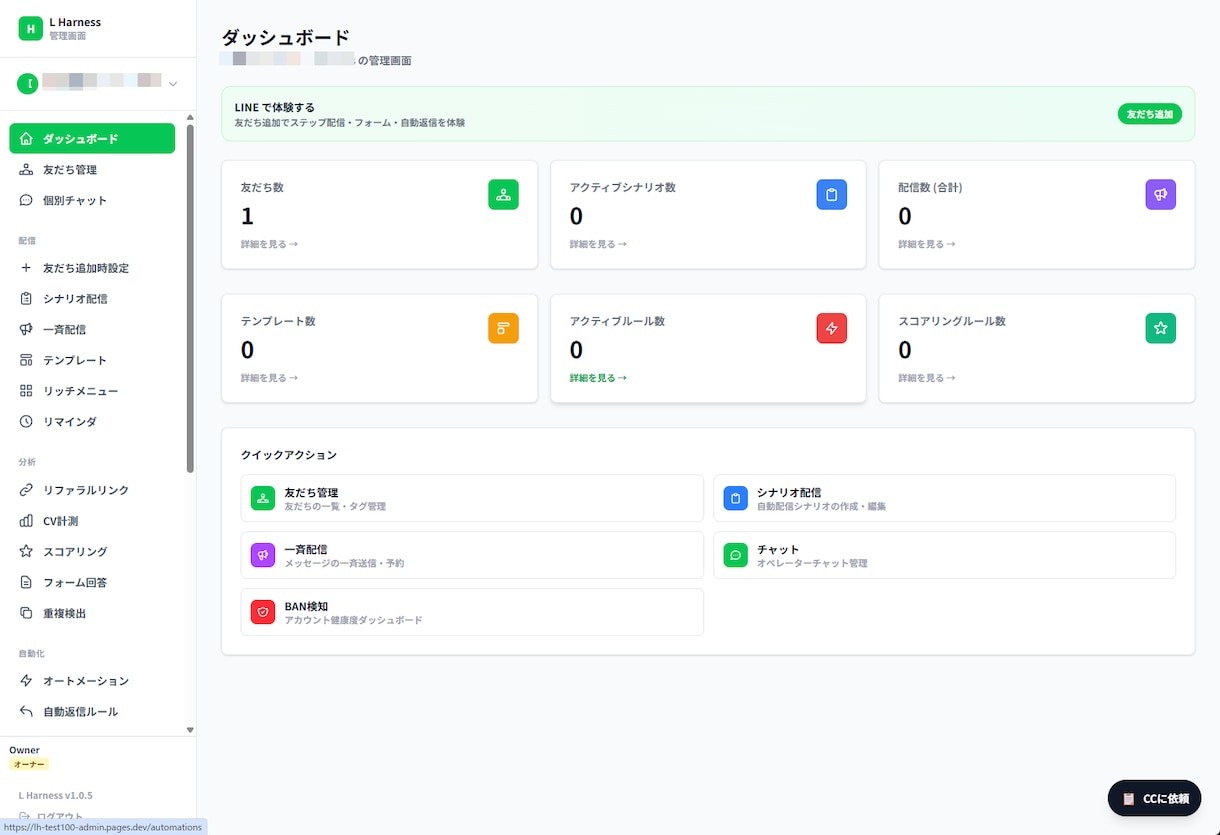Viewport: 1220px width, 835px height.
Task: Click the green スコアリングルール数 star icon
Action: click(1160, 328)
